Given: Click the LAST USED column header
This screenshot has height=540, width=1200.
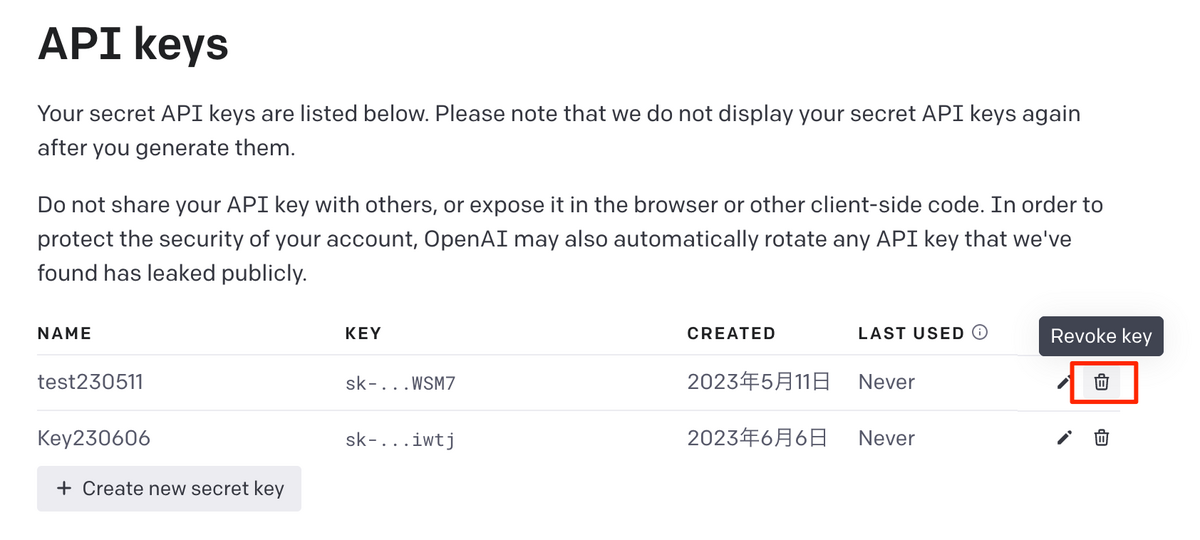Looking at the screenshot, I should (911, 333).
